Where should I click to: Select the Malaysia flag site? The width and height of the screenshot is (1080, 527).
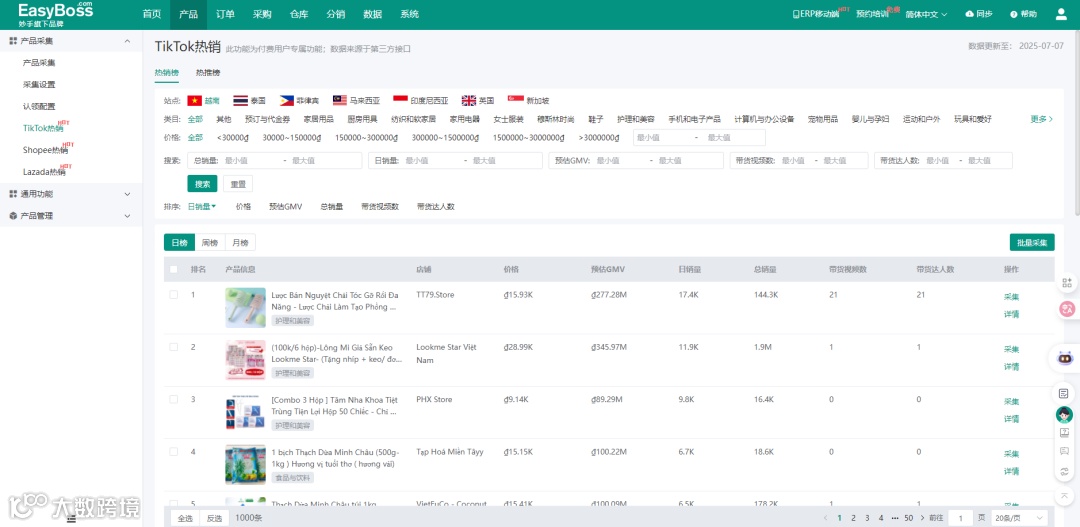pyautogui.click(x=339, y=101)
